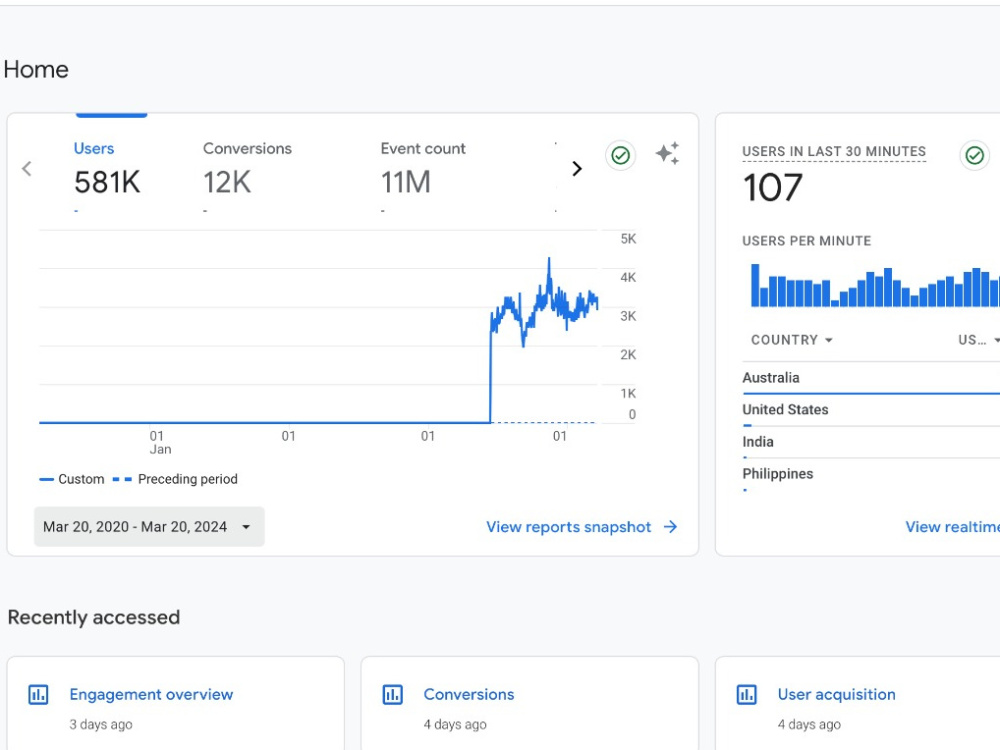Click the Recently accessed heading
The height and width of the screenshot is (750, 1000).
94,617
